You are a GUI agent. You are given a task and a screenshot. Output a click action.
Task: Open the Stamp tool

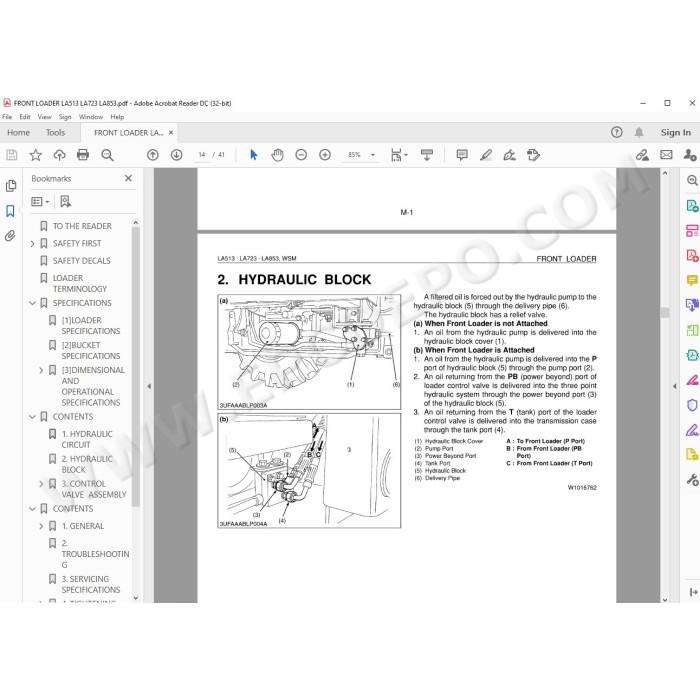pyautogui.click(x=533, y=155)
